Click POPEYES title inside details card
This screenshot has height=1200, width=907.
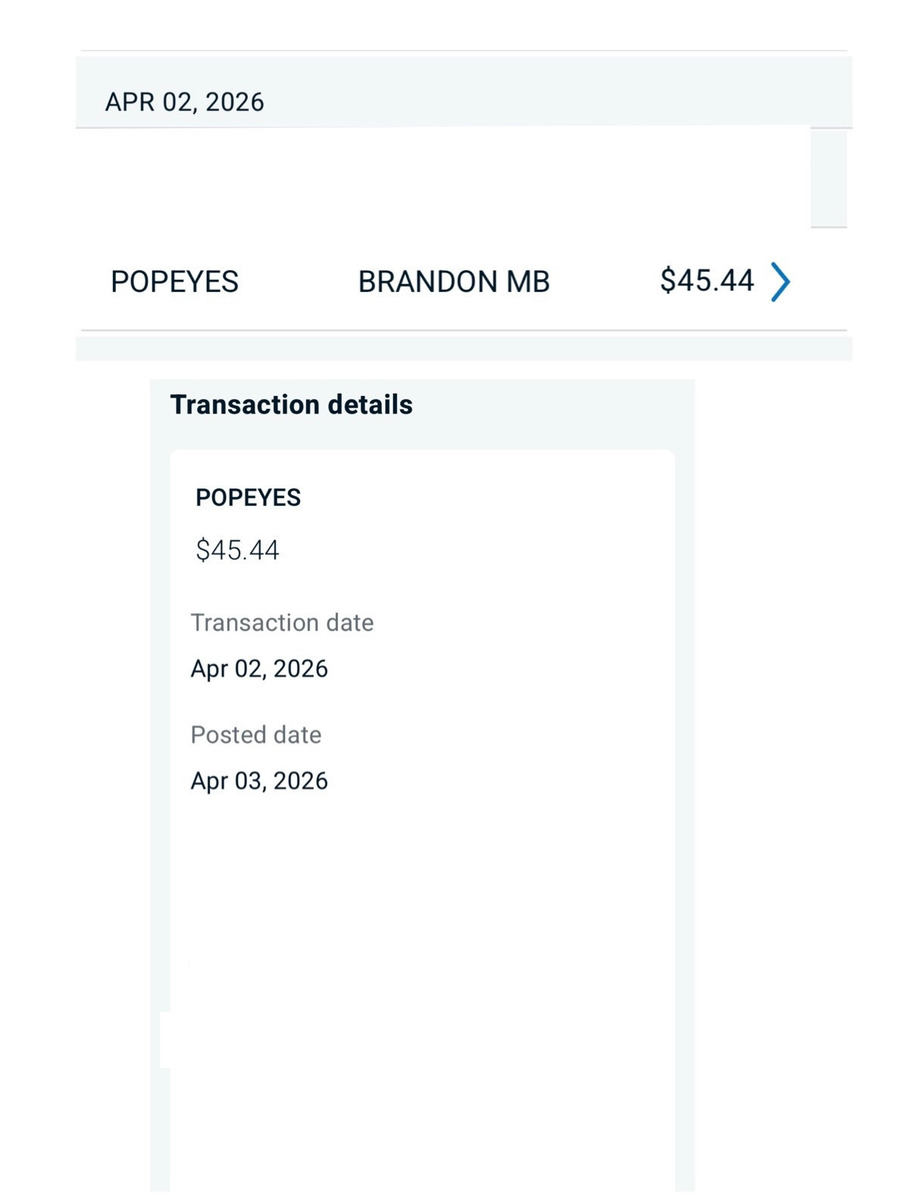point(248,498)
